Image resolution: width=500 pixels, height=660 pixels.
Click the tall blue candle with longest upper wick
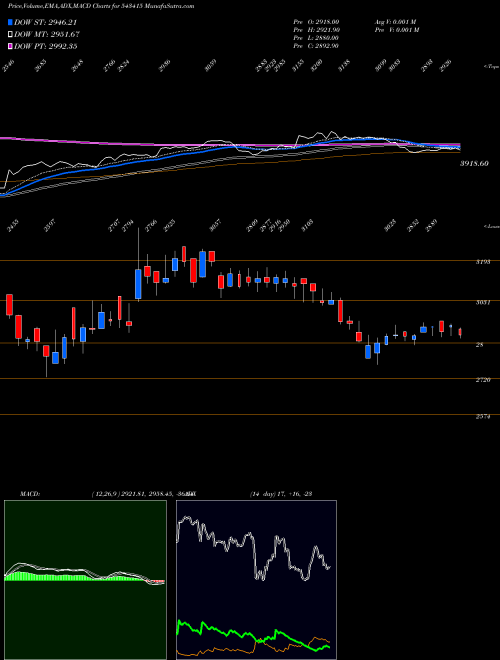(x=138, y=284)
